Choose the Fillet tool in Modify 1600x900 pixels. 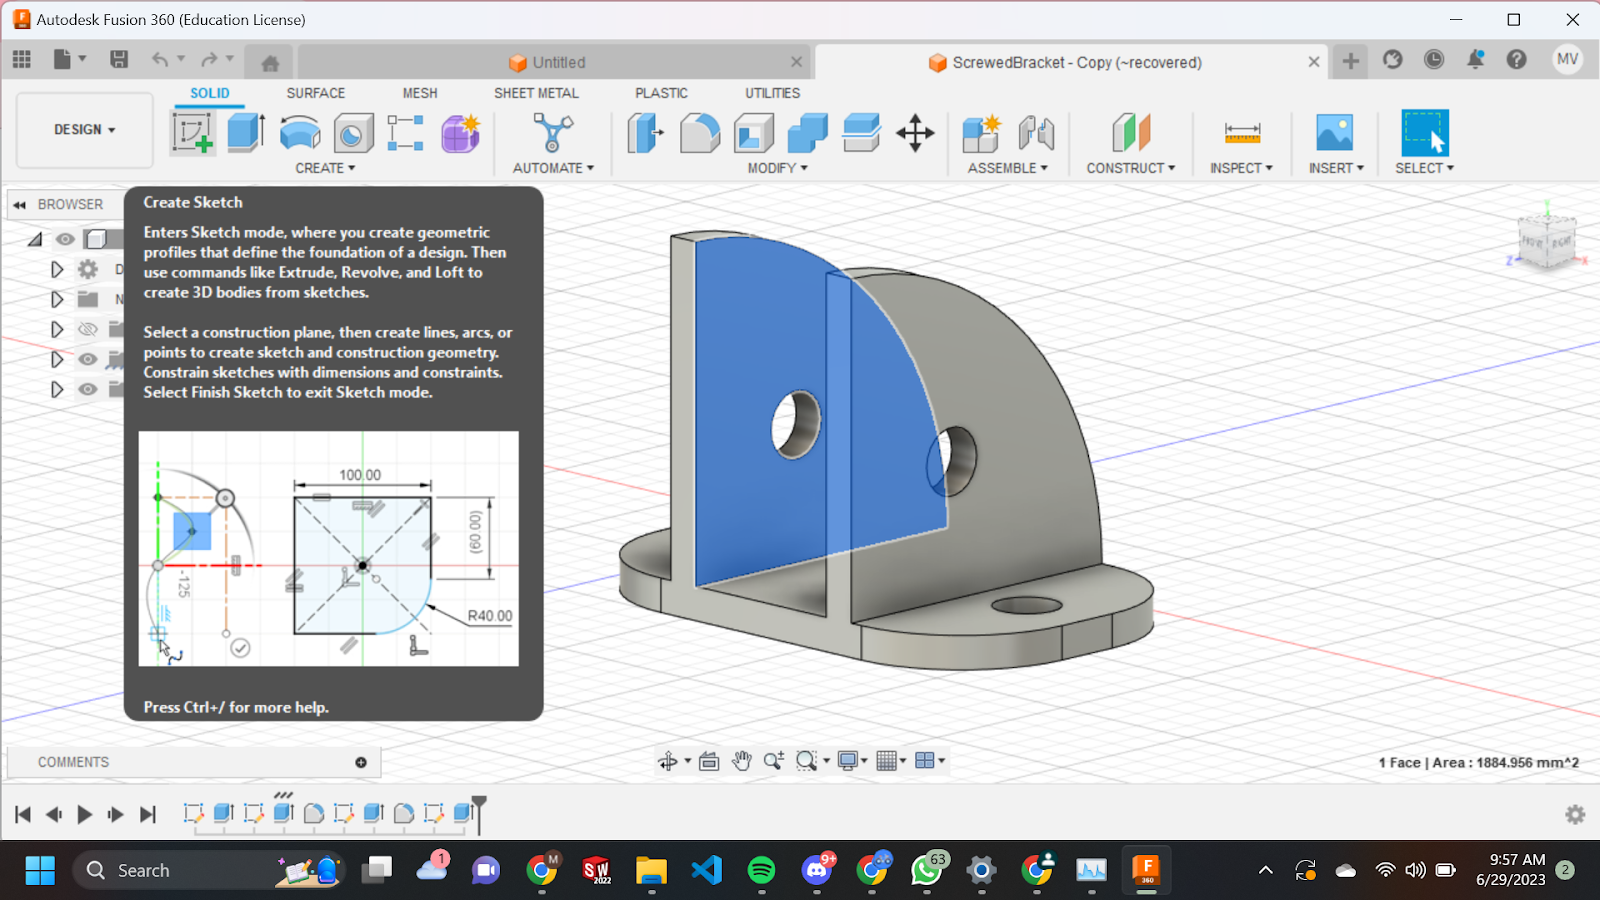coord(700,132)
